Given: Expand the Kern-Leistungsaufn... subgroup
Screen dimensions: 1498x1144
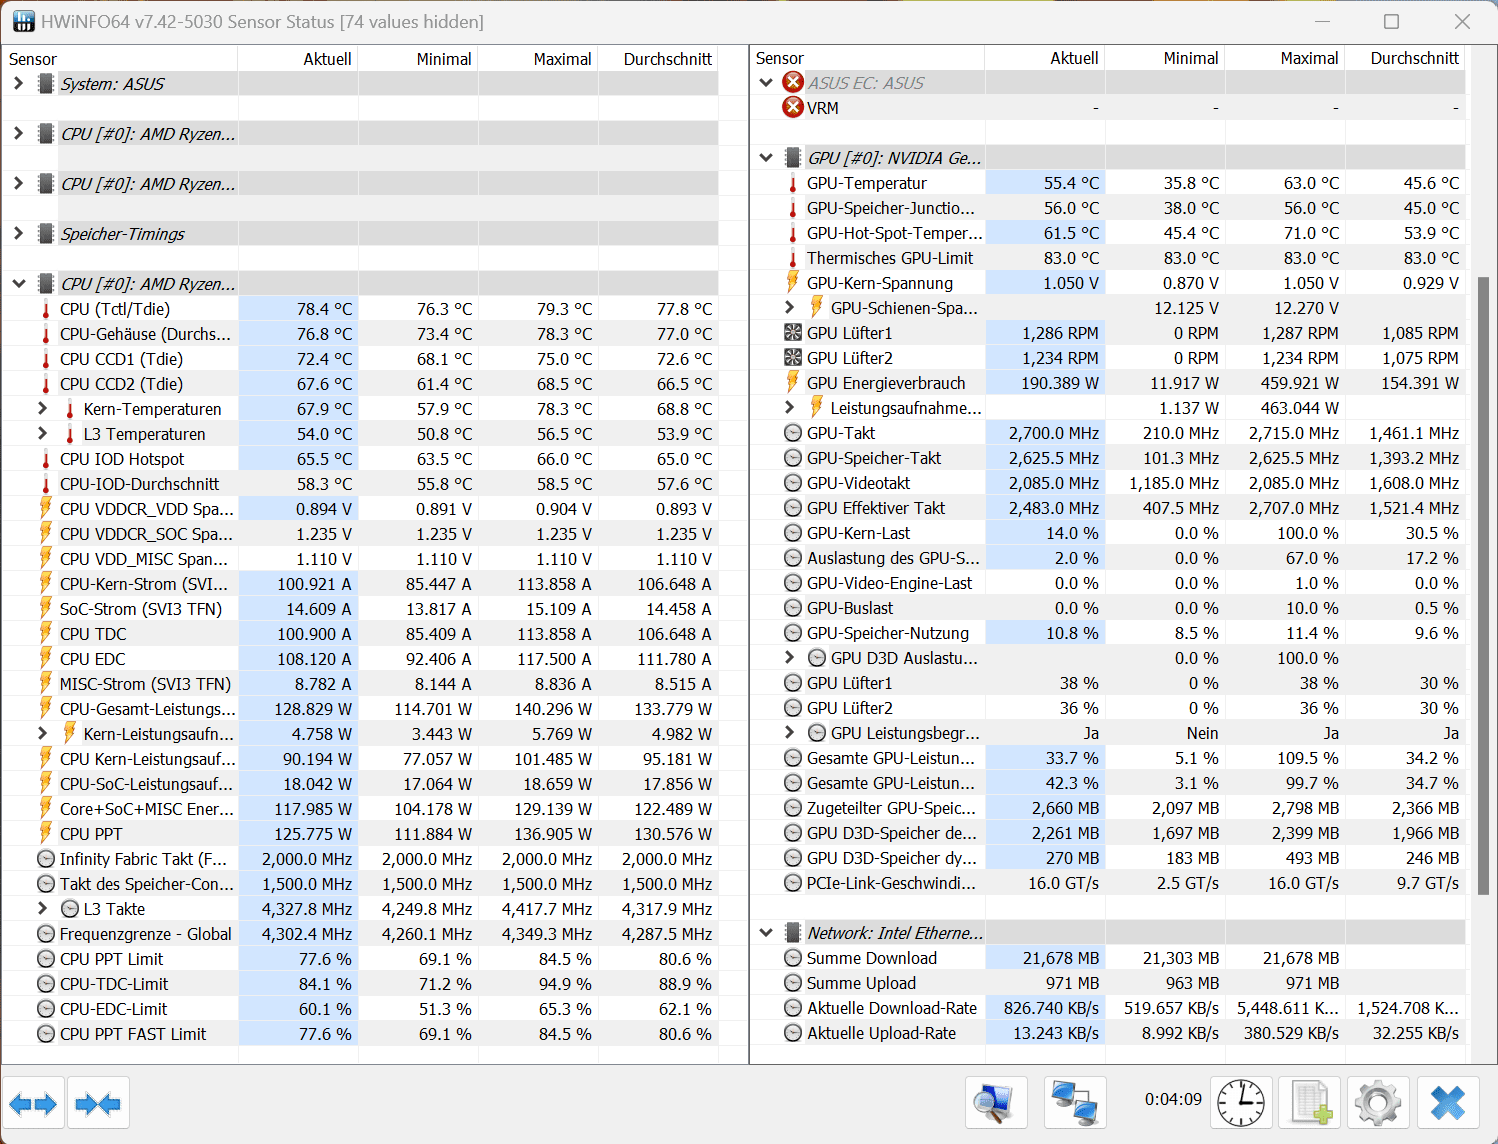Looking at the screenshot, I should tap(42, 733).
